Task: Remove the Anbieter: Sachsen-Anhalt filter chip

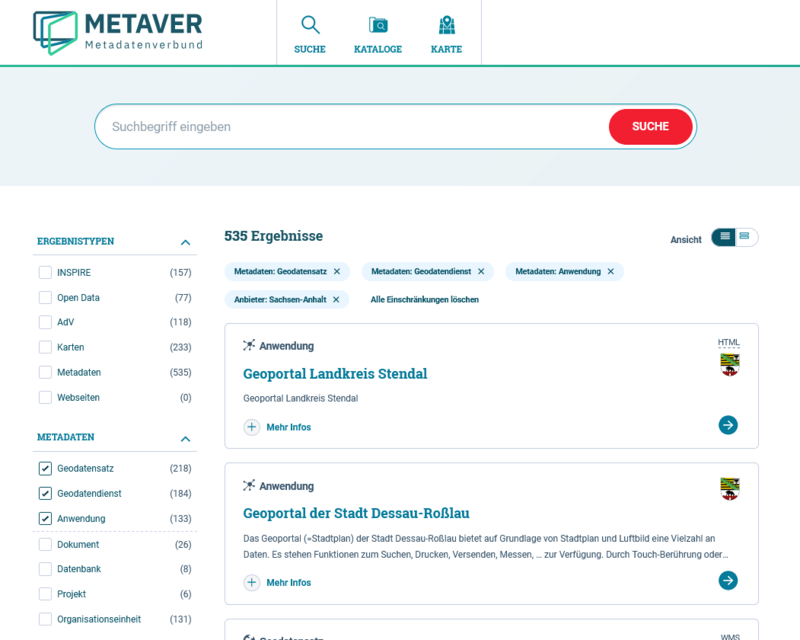Action: click(336, 300)
